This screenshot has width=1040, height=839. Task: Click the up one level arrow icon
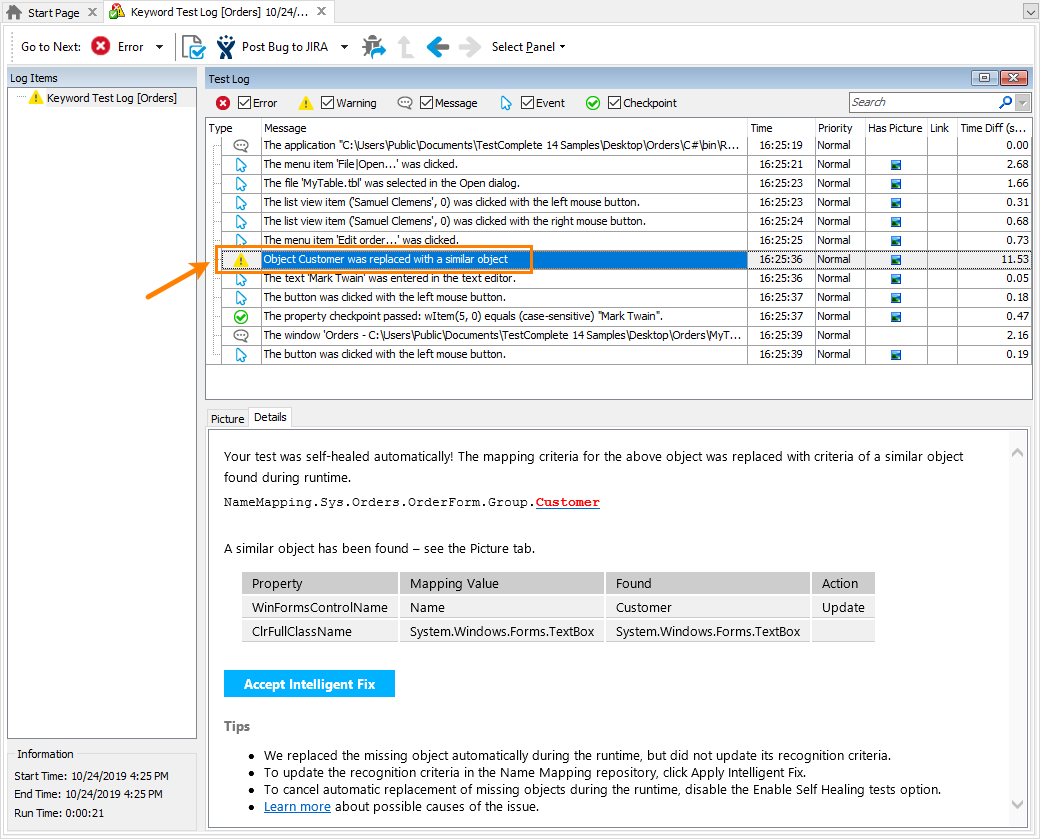[406, 46]
